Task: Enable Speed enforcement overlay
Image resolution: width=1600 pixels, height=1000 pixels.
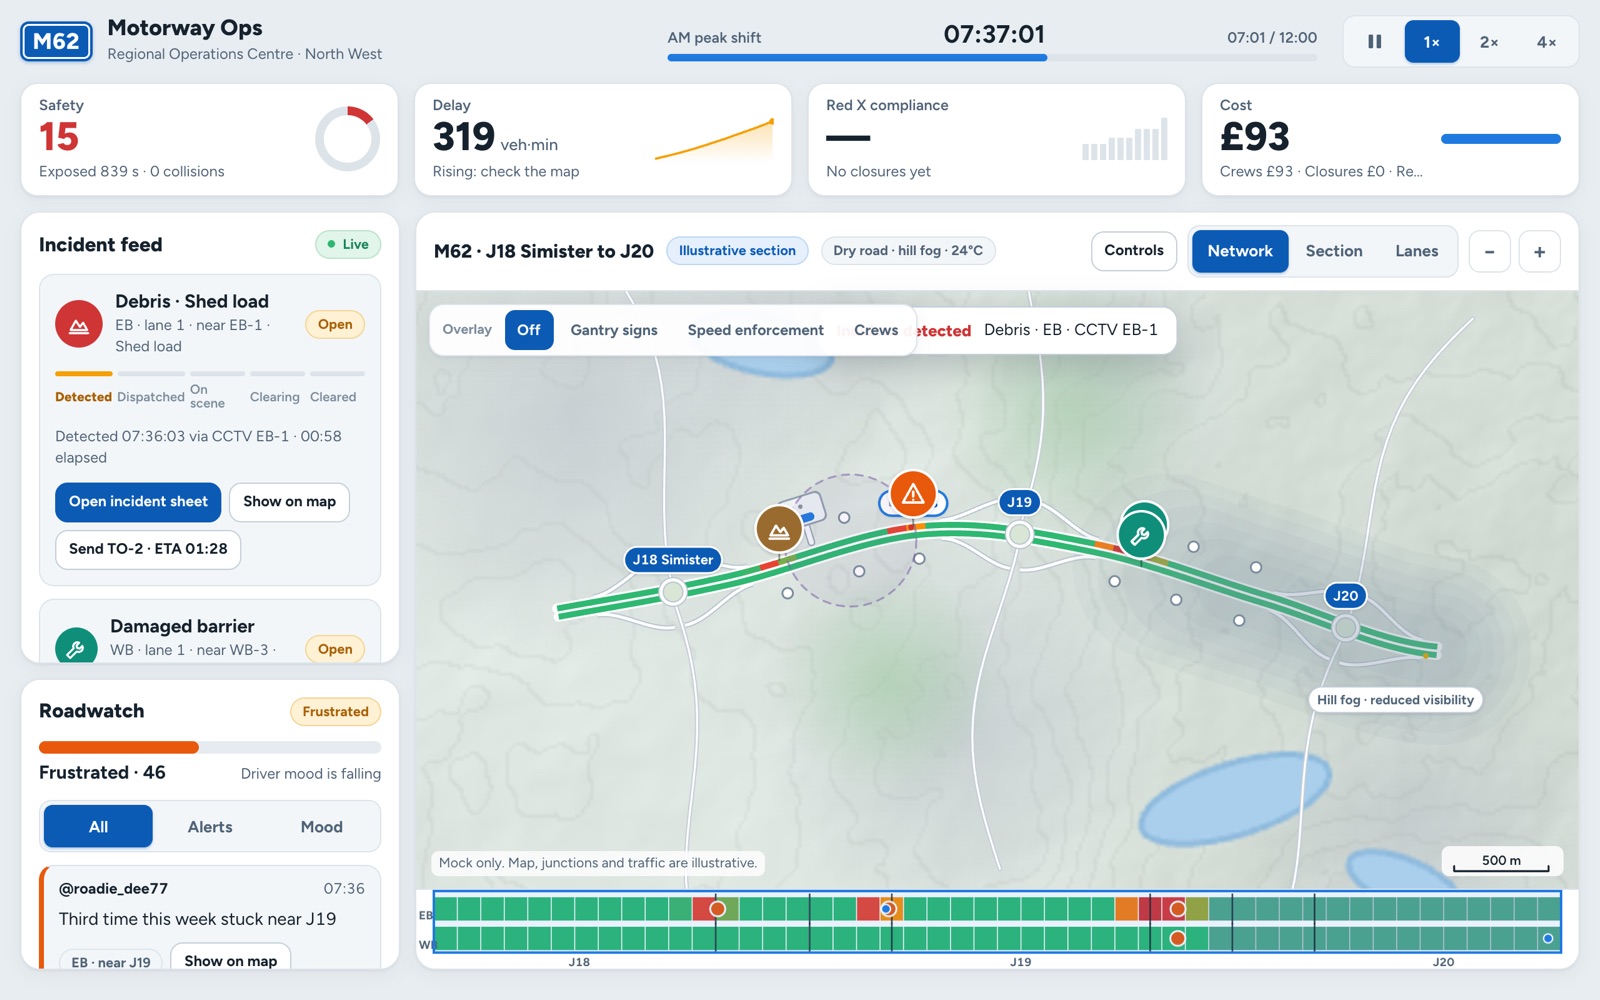Action: pos(756,330)
